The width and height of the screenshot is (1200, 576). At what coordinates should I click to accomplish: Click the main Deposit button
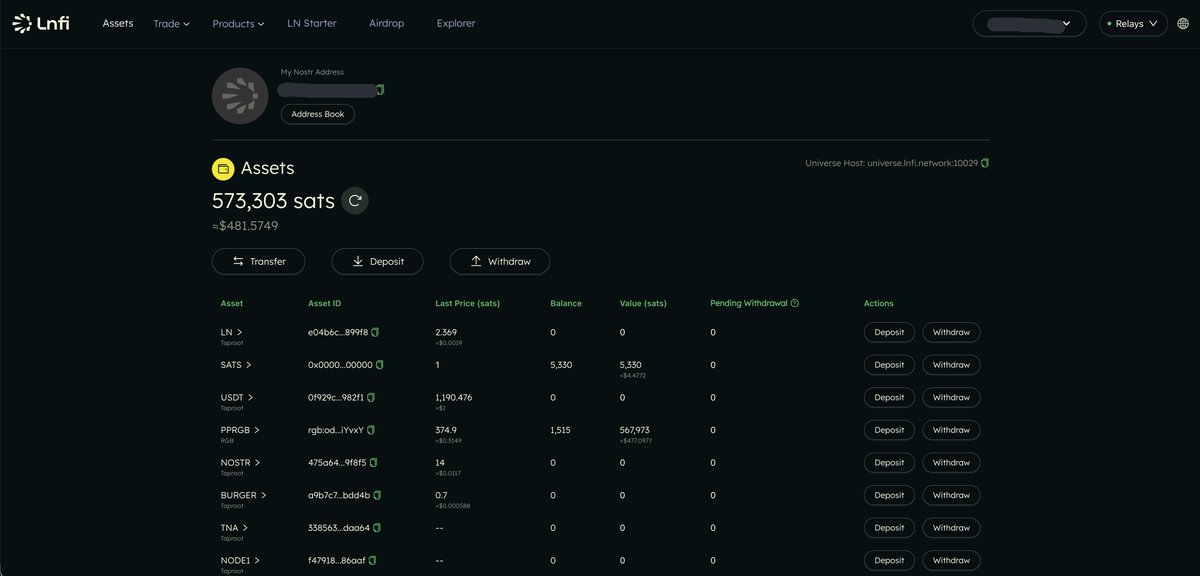pyautogui.click(x=377, y=261)
